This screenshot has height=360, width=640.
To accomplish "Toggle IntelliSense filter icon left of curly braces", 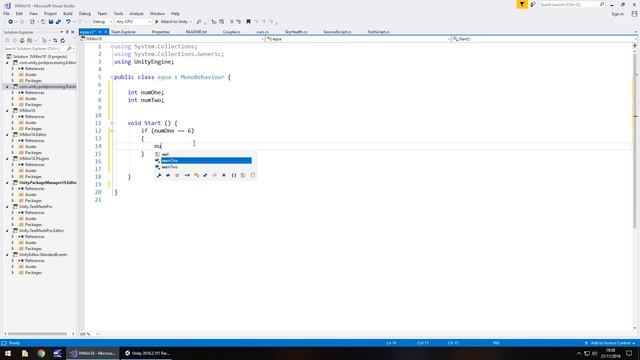I will click(224, 176).
